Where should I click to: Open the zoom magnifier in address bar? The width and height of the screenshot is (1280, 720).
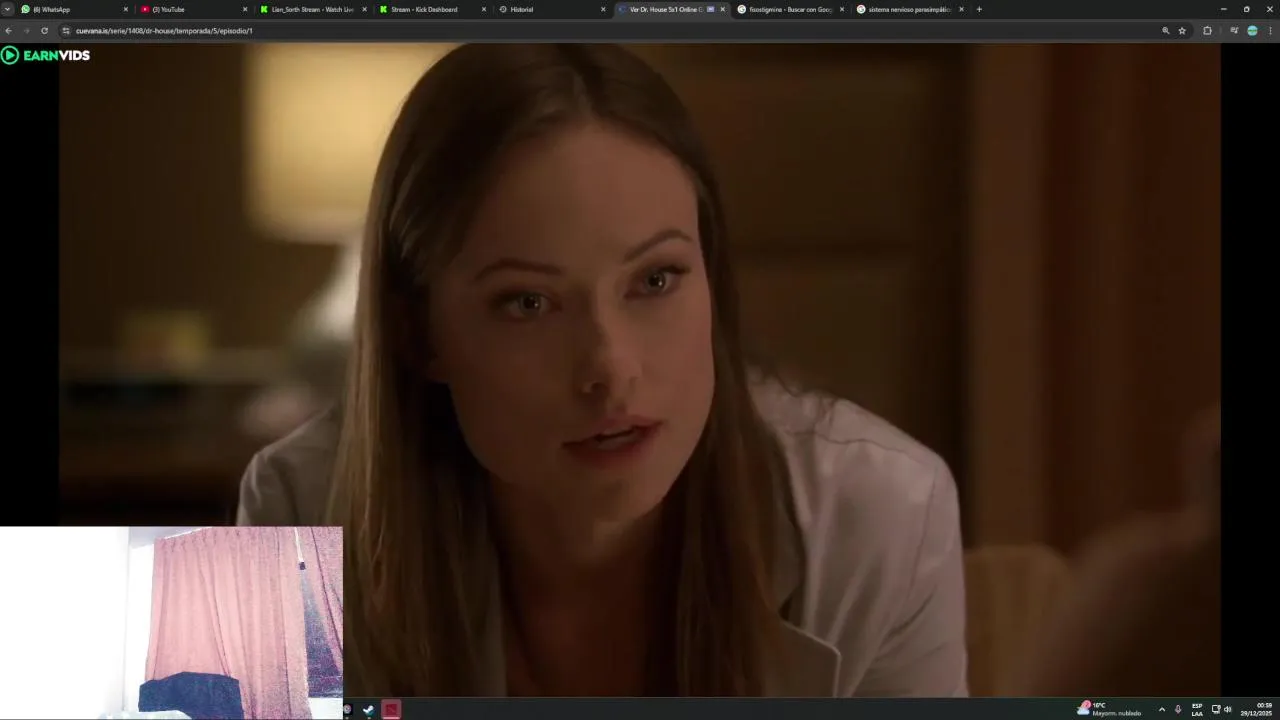(1165, 31)
